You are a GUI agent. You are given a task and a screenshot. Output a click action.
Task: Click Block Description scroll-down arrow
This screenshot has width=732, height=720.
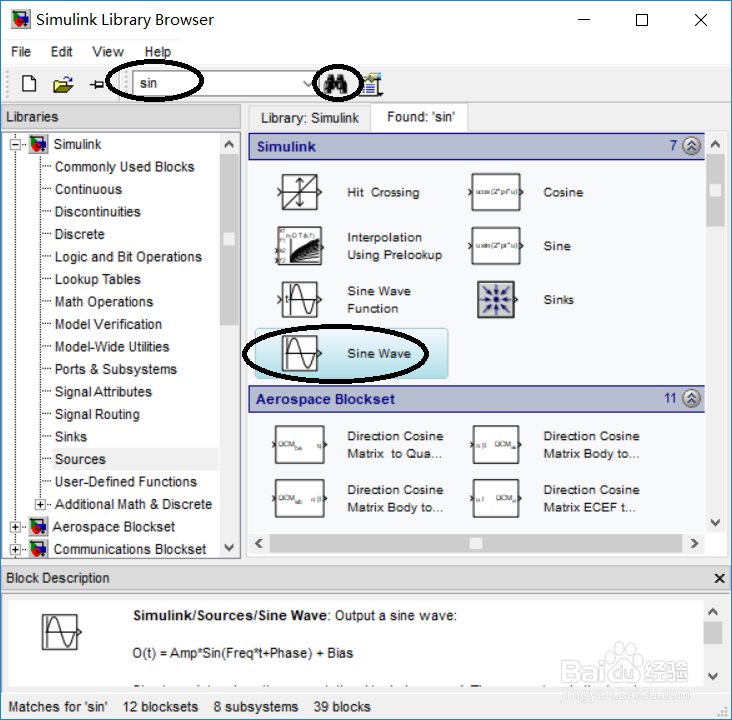(713, 676)
